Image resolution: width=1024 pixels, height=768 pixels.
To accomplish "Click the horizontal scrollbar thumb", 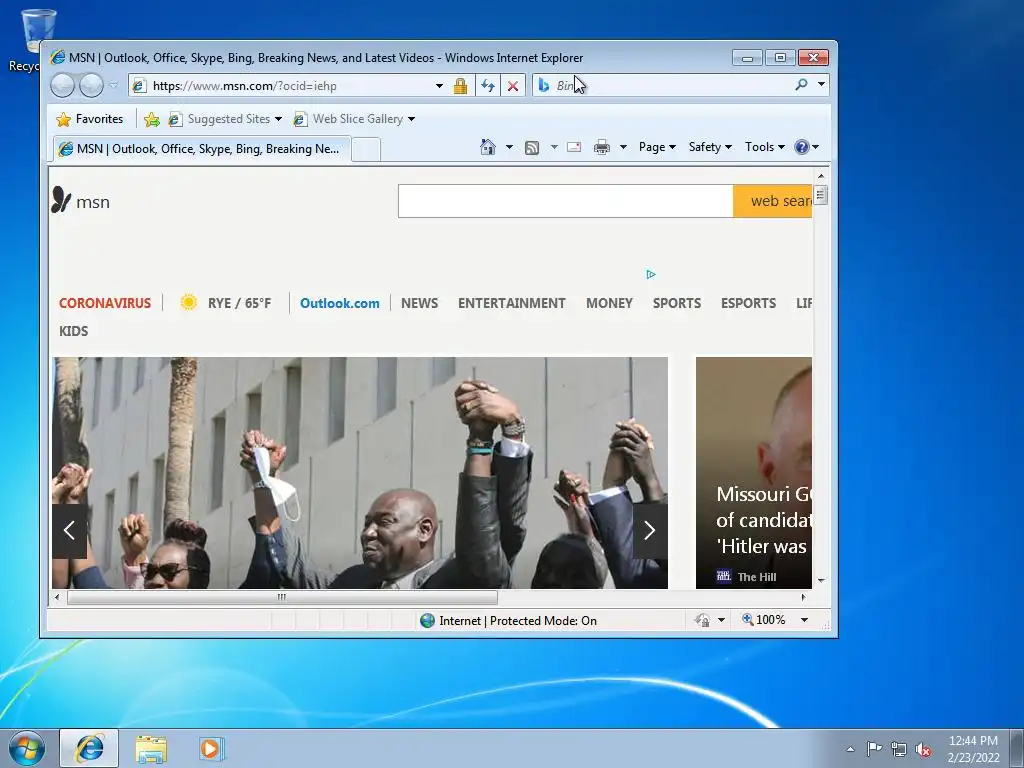I will (282, 597).
